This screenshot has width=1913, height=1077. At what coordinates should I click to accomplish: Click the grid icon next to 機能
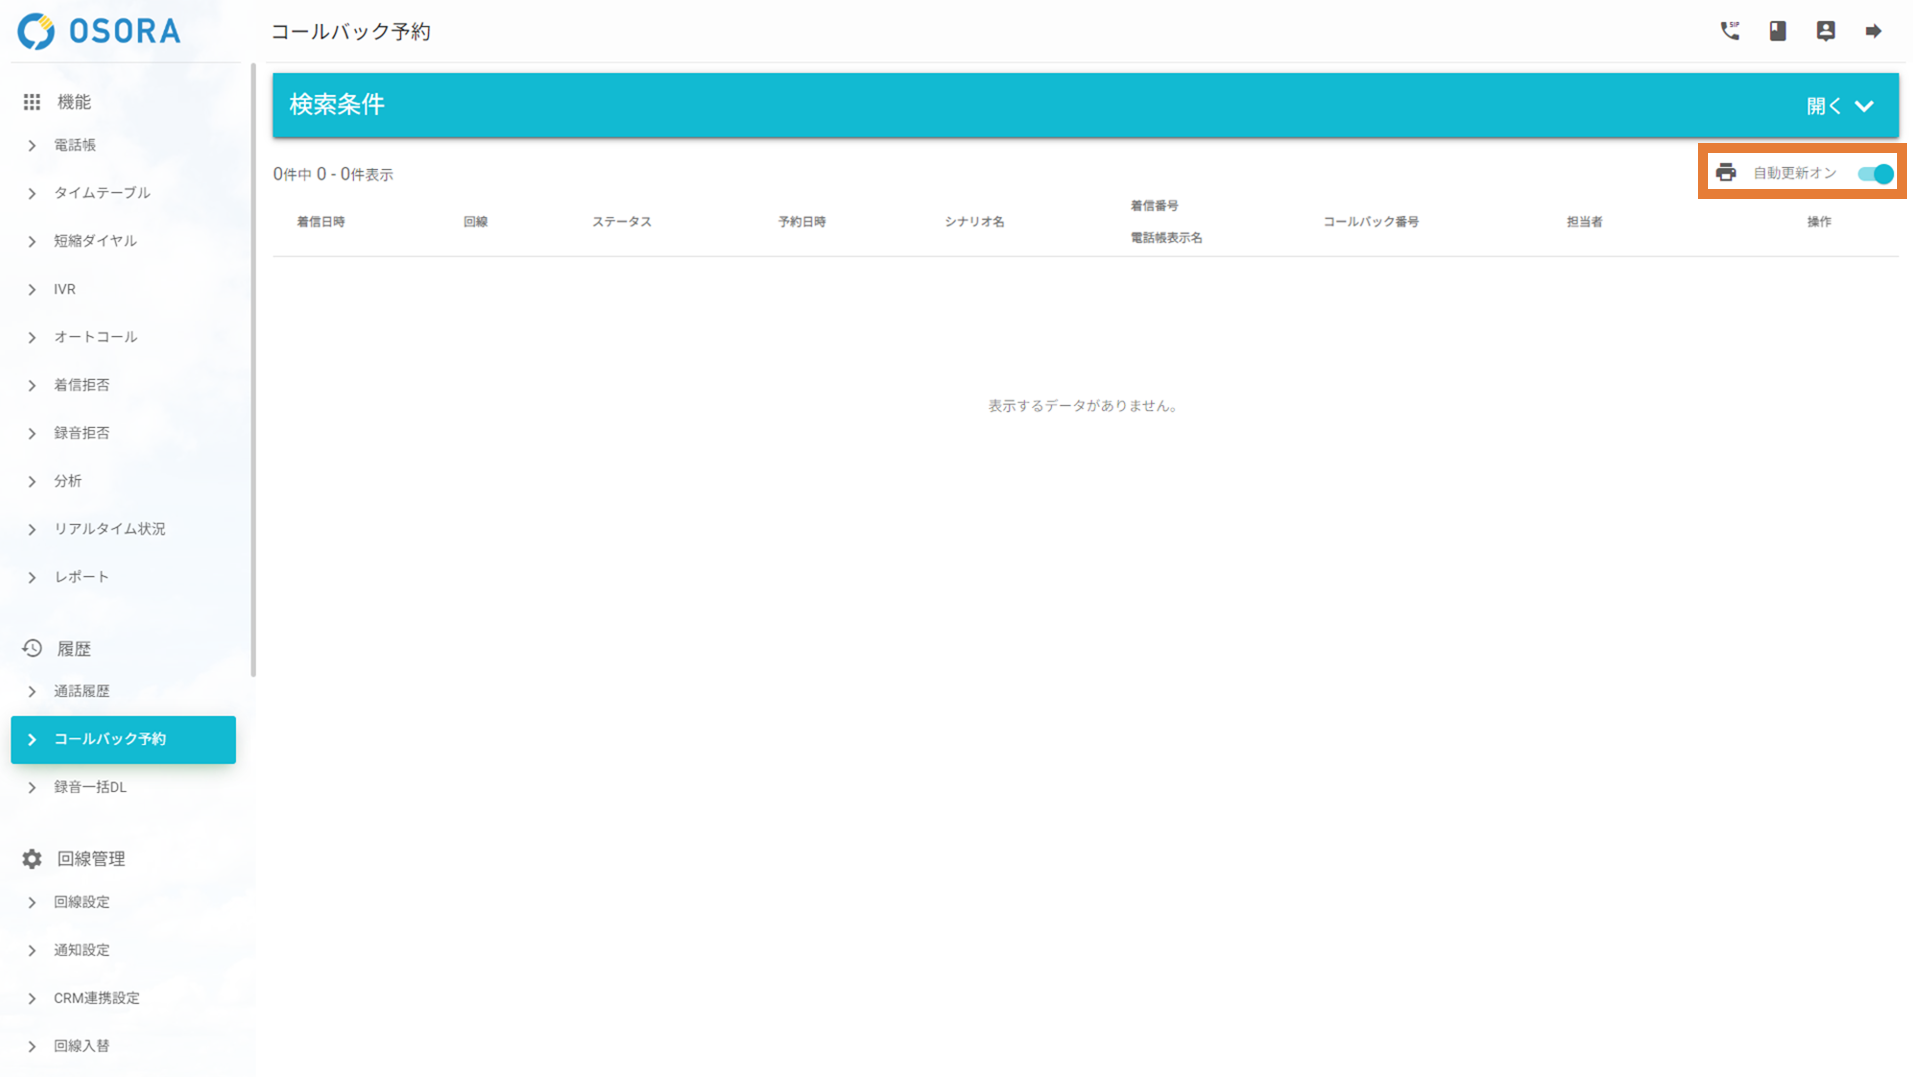(x=32, y=102)
